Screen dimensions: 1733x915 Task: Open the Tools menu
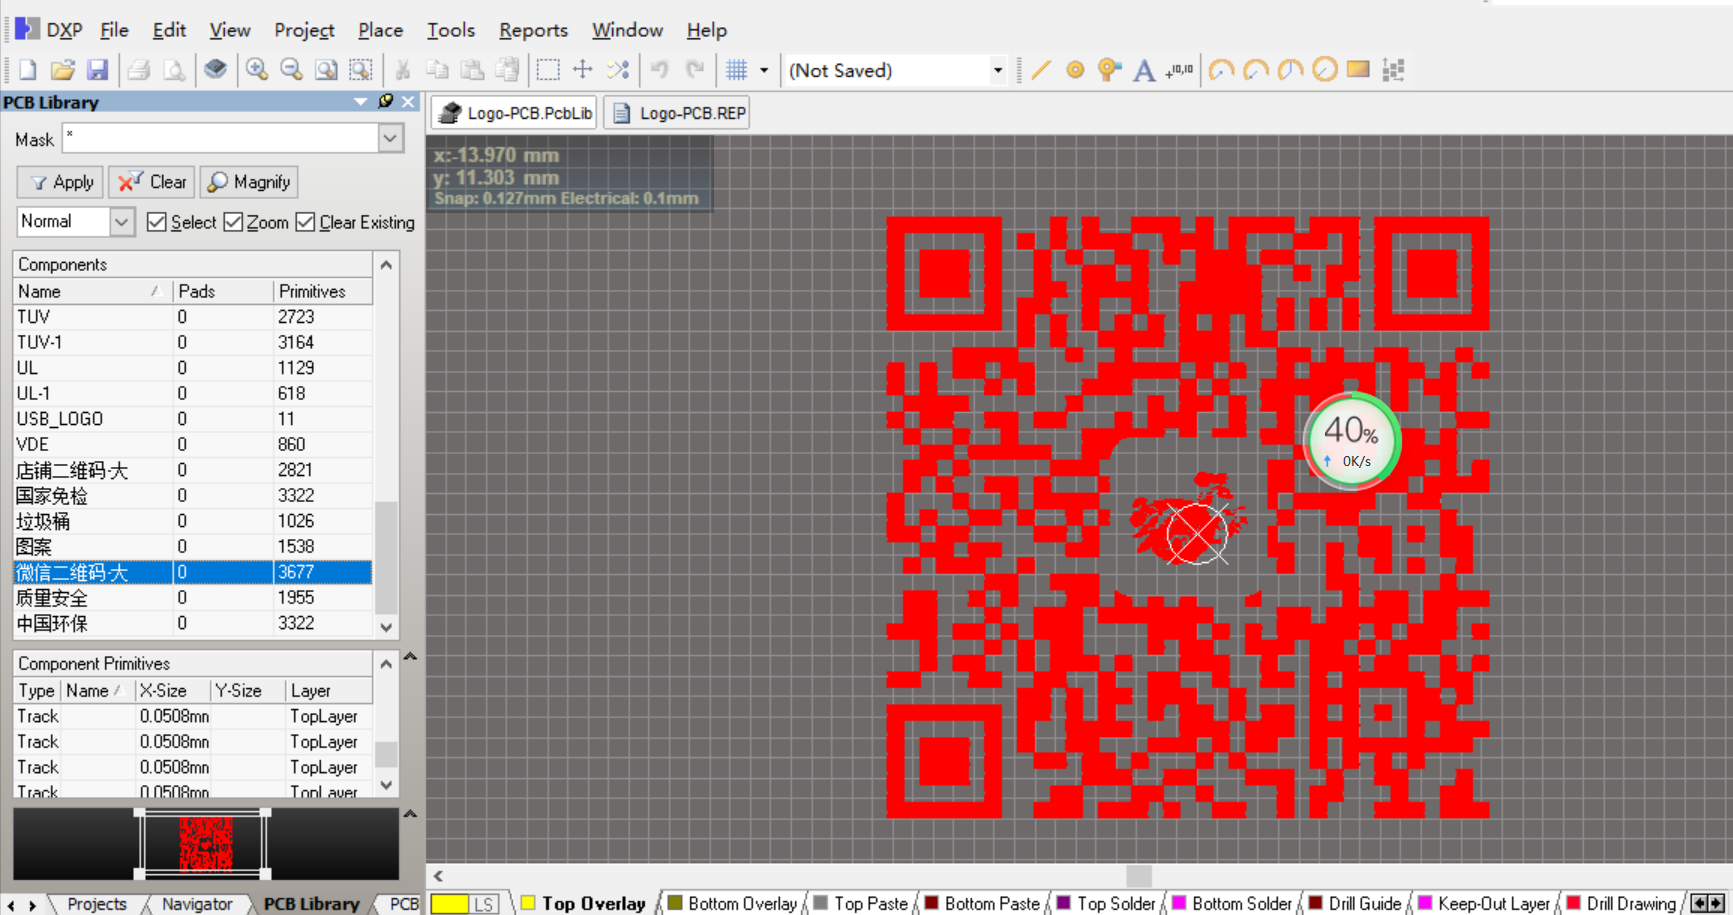(450, 30)
